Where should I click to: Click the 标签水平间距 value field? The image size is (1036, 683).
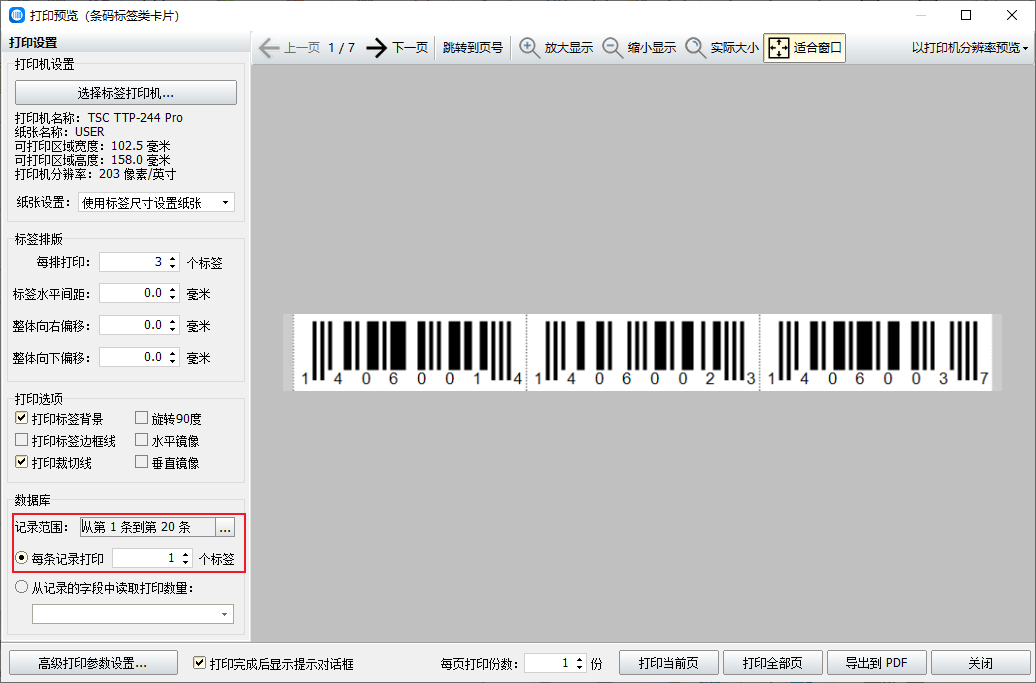[x=133, y=293]
